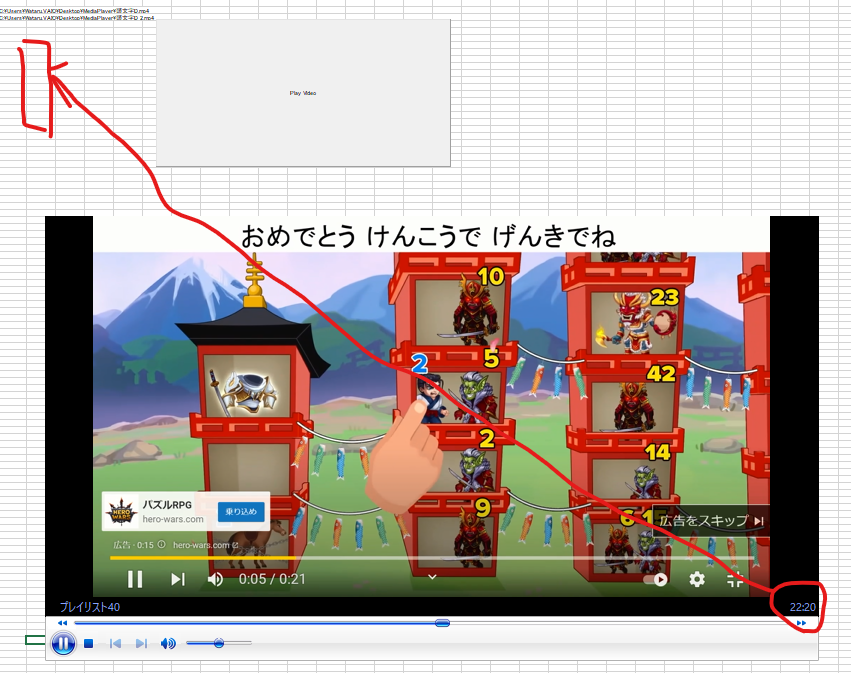
Task: Click the fast-forward double-arrow icon
Action: pos(801,623)
